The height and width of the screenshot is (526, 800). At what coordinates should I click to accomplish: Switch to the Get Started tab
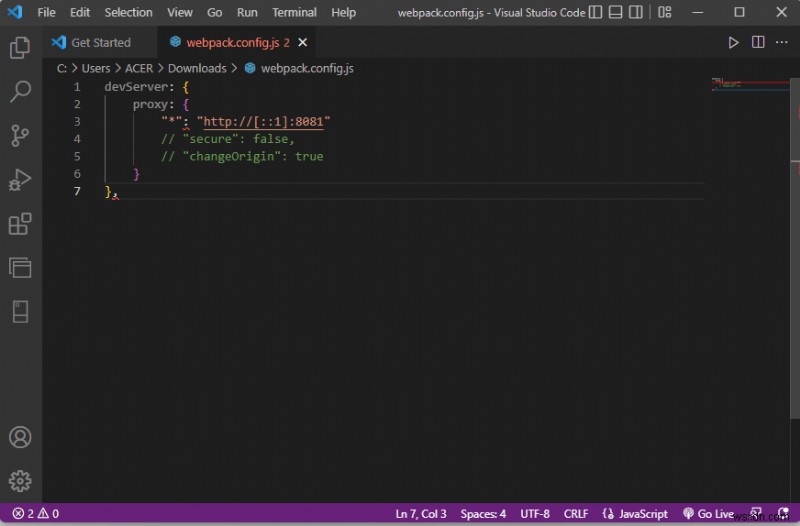pyautogui.click(x=100, y=43)
